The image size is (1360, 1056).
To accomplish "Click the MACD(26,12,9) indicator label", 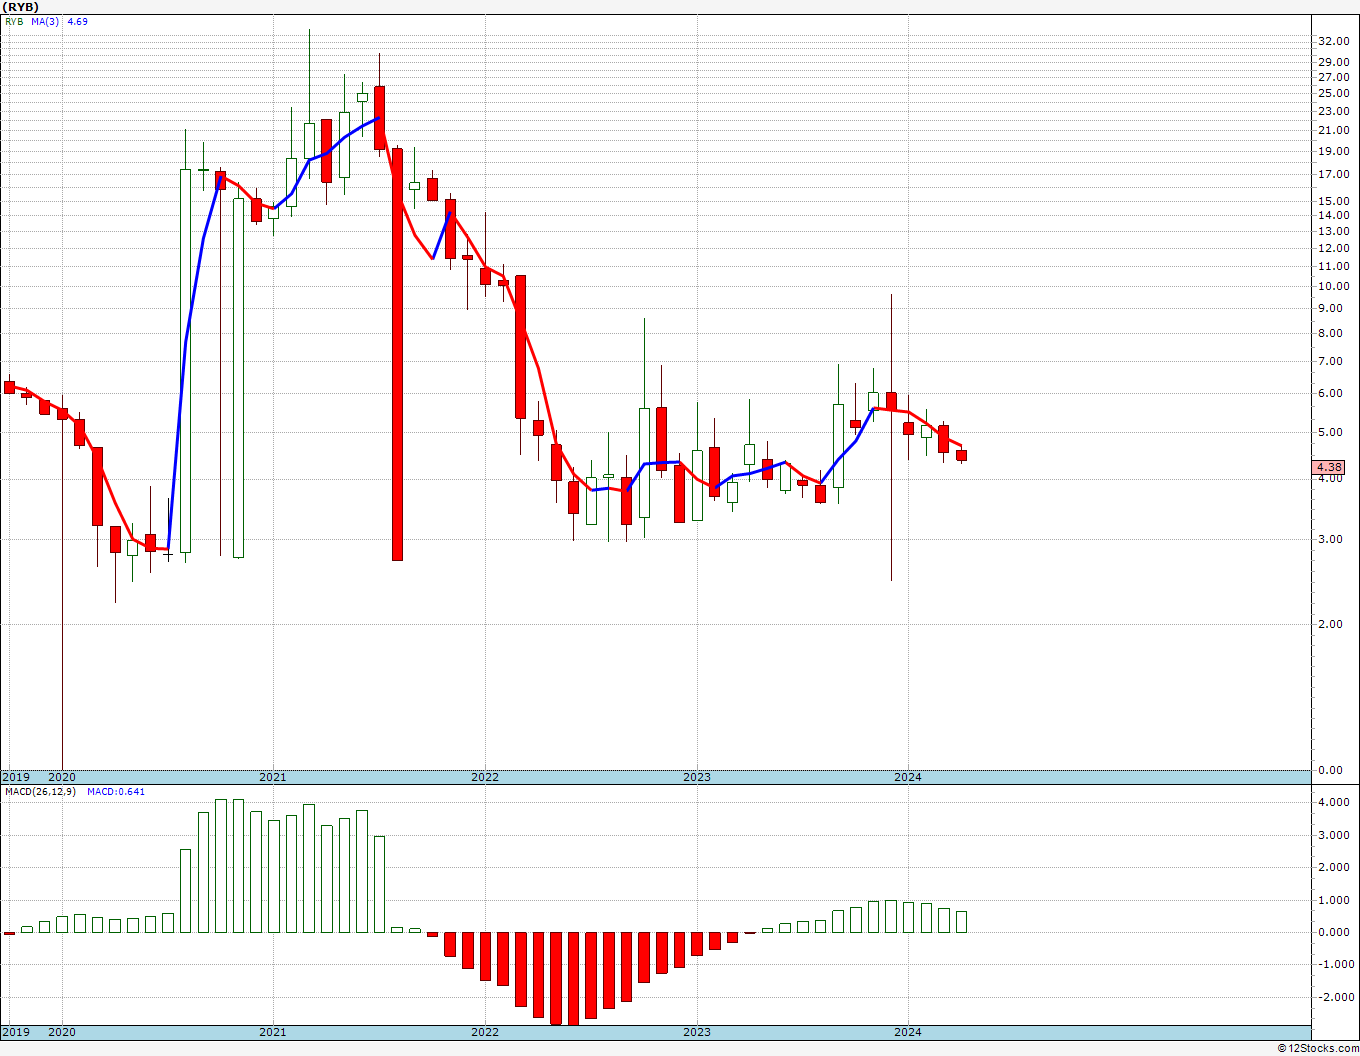I will point(41,792).
